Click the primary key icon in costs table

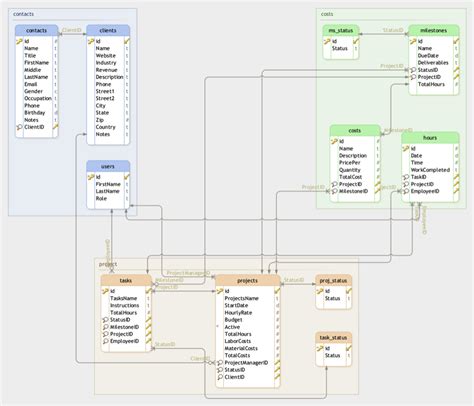tap(334, 141)
